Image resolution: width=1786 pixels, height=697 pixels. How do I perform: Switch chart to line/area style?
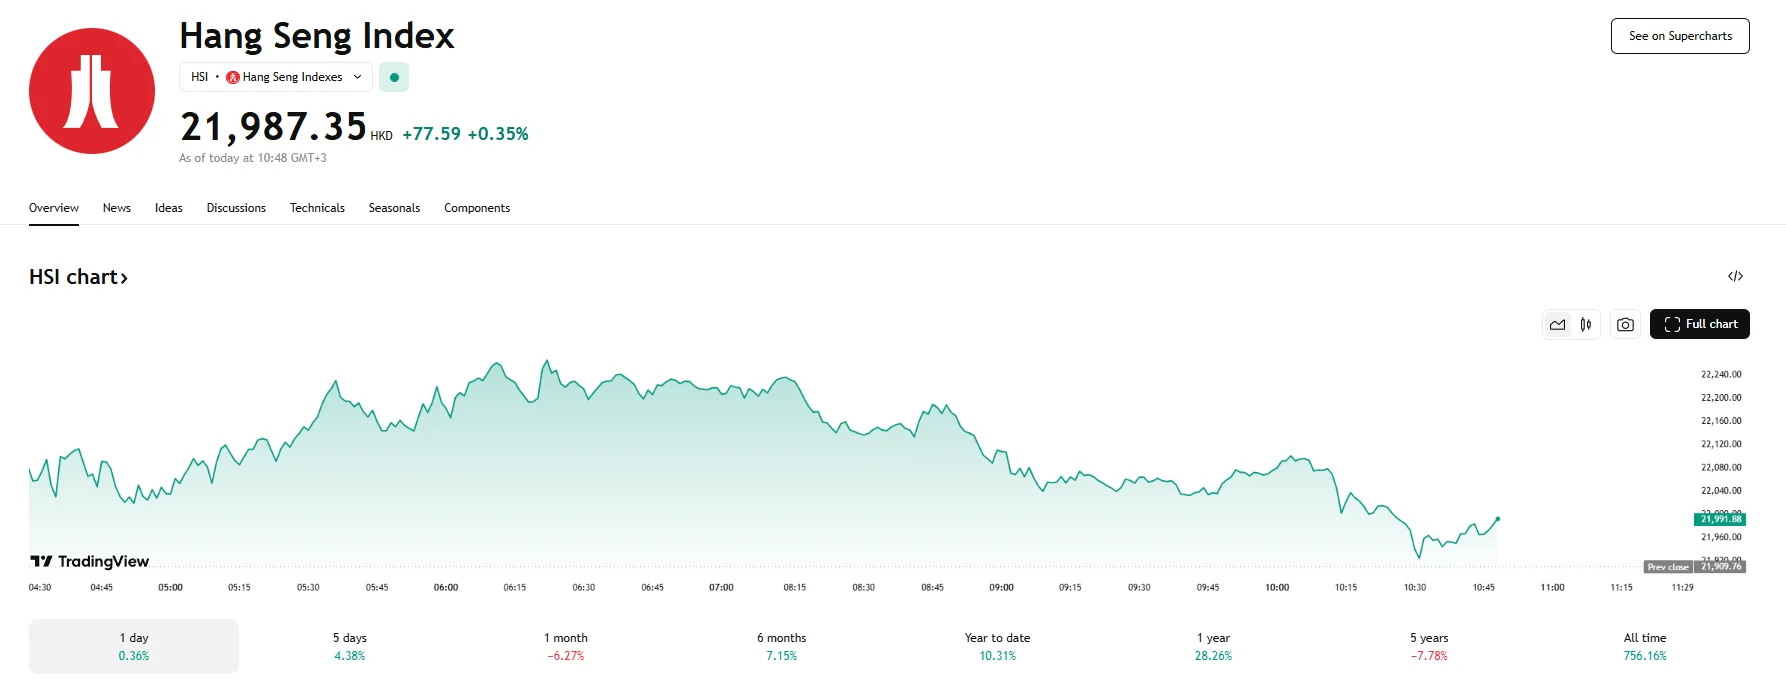point(1557,324)
